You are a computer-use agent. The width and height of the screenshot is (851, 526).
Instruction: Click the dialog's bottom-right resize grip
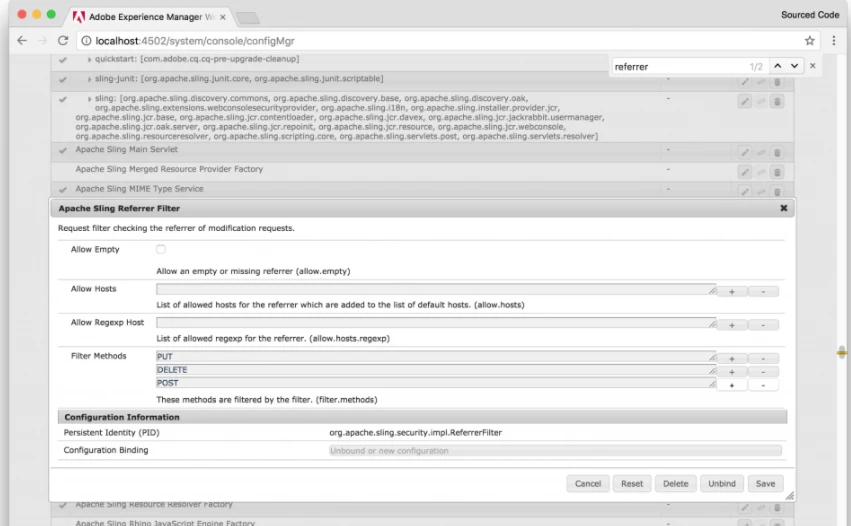(790, 496)
